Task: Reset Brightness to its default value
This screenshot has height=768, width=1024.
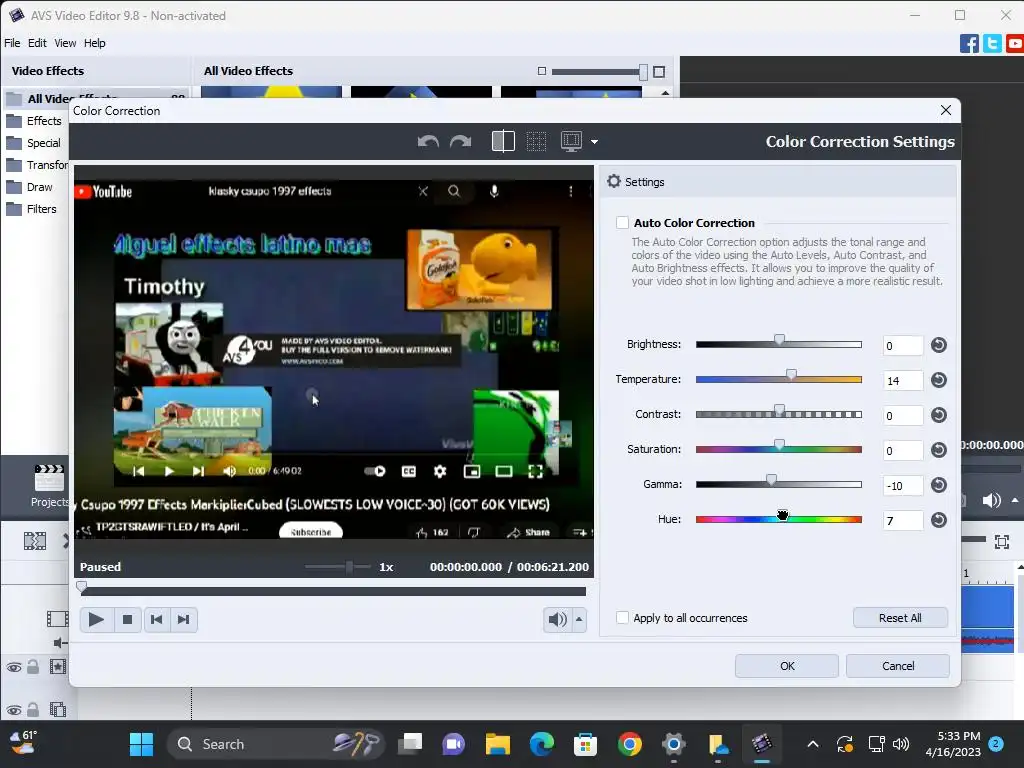Action: pos(938,345)
